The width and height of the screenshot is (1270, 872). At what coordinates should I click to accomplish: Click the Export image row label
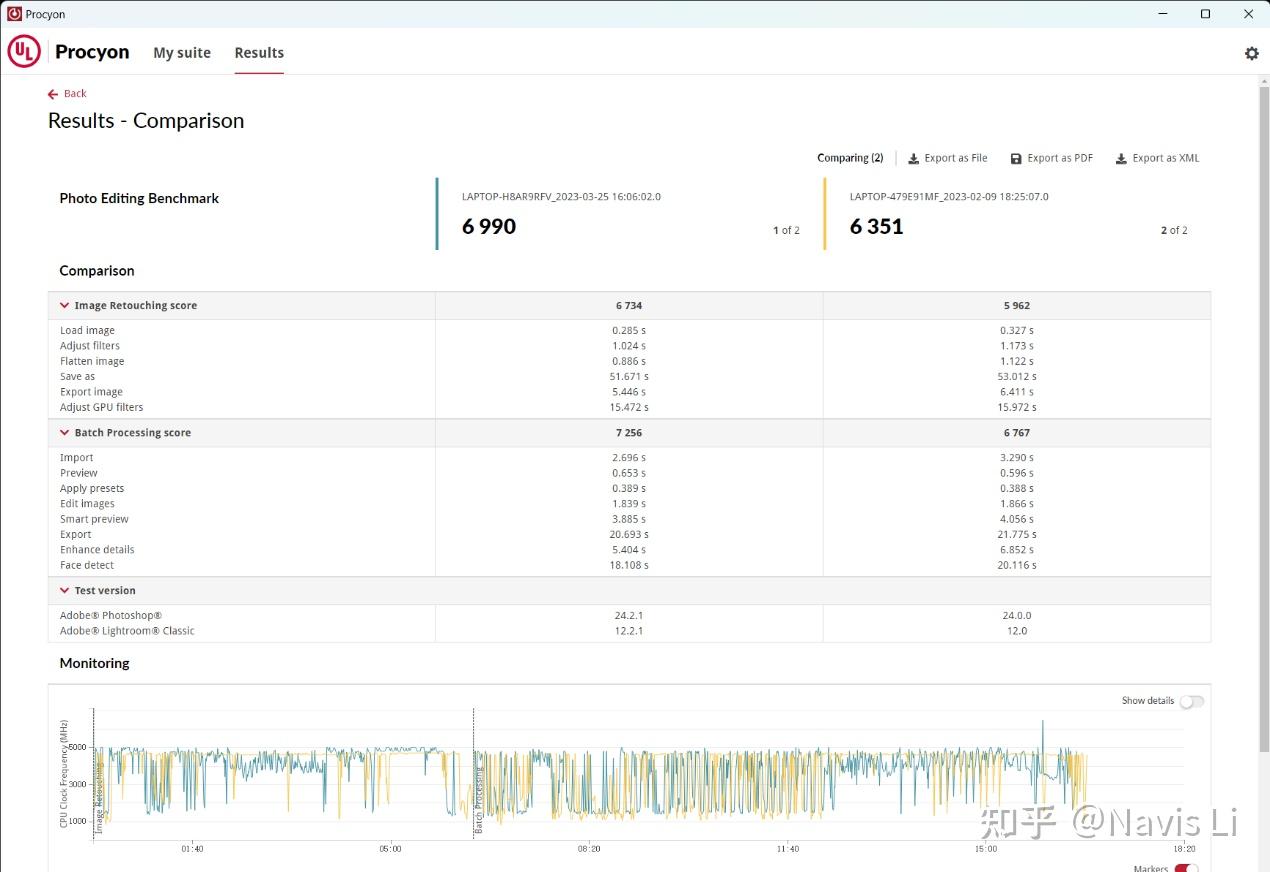91,392
